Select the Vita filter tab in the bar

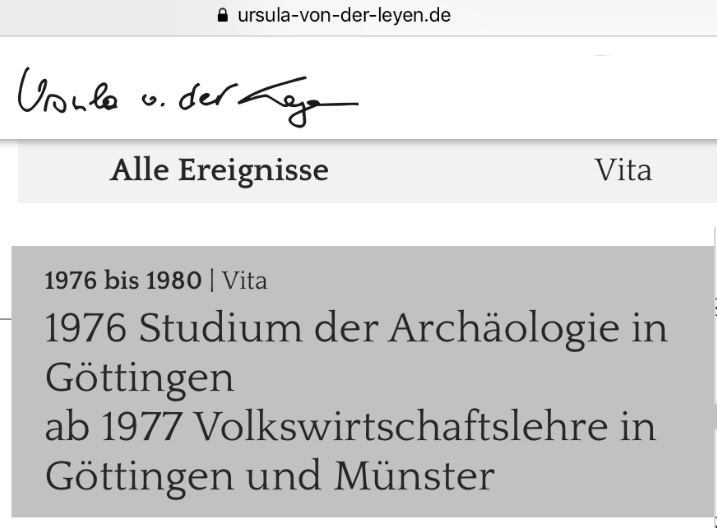point(623,171)
